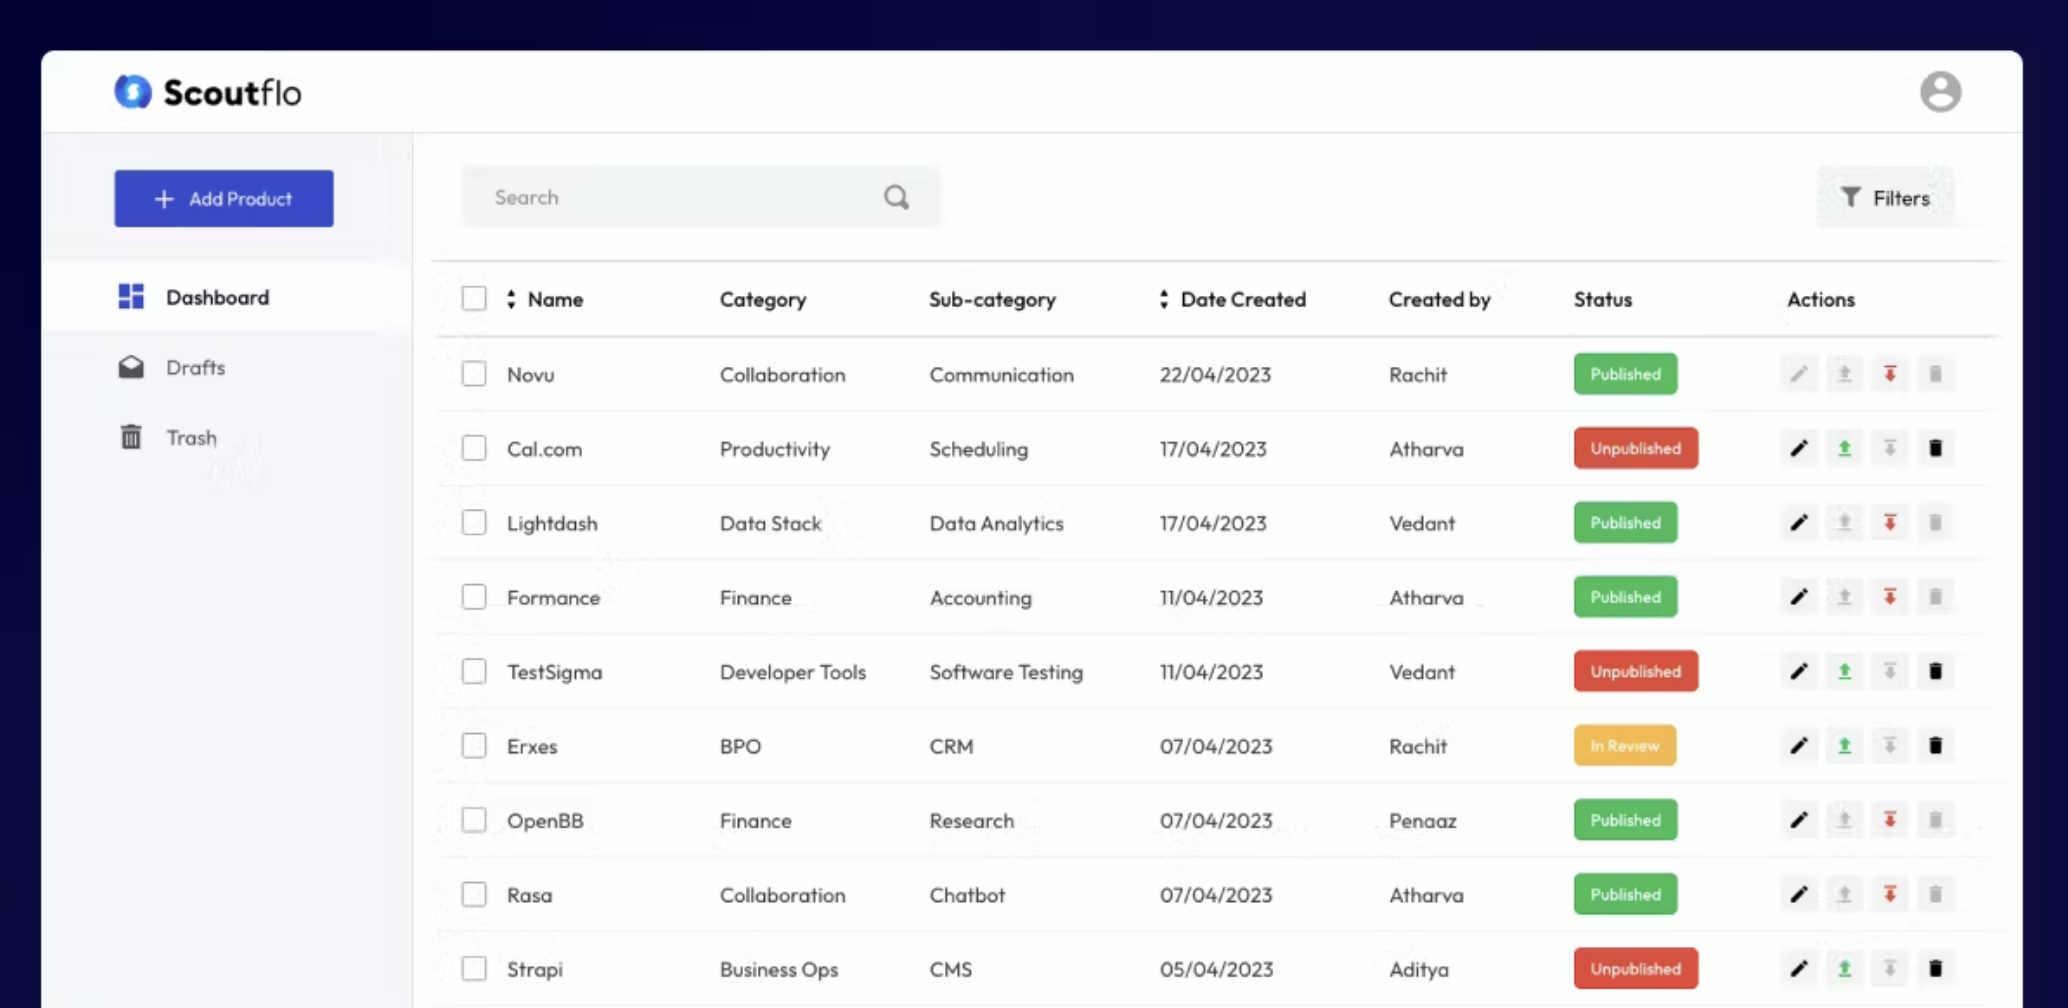Delete TestSigma using trash icon
This screenshot has width=2068, height=1008.
tap(1935, 671)
